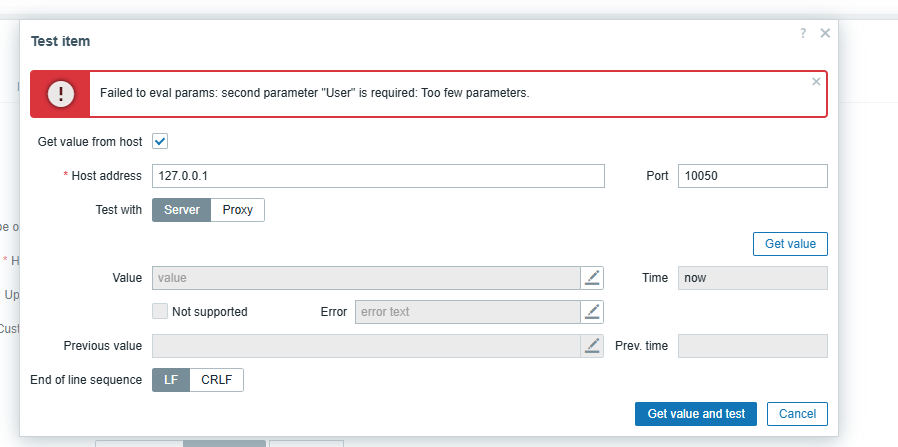Choose LF end of line sequence
898x447 pixels.
pyautogui.click(x=171, y=380)
